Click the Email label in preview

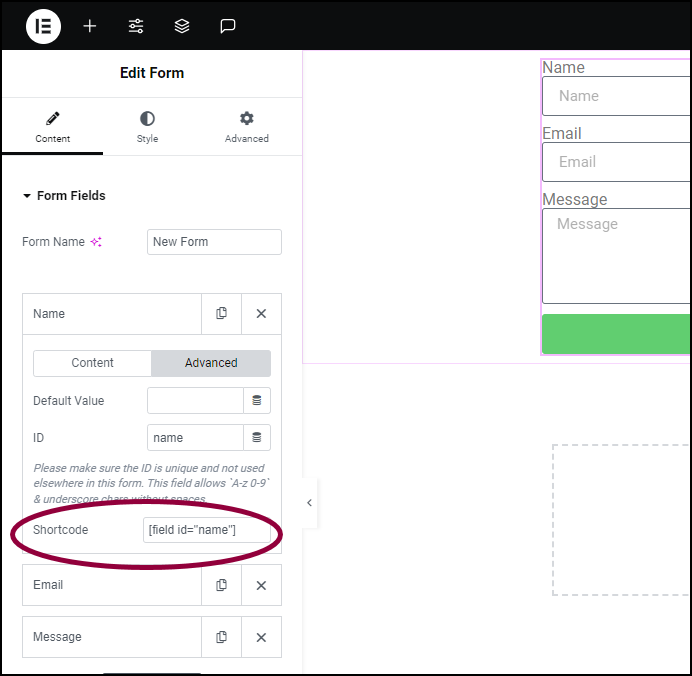point(562,133)
